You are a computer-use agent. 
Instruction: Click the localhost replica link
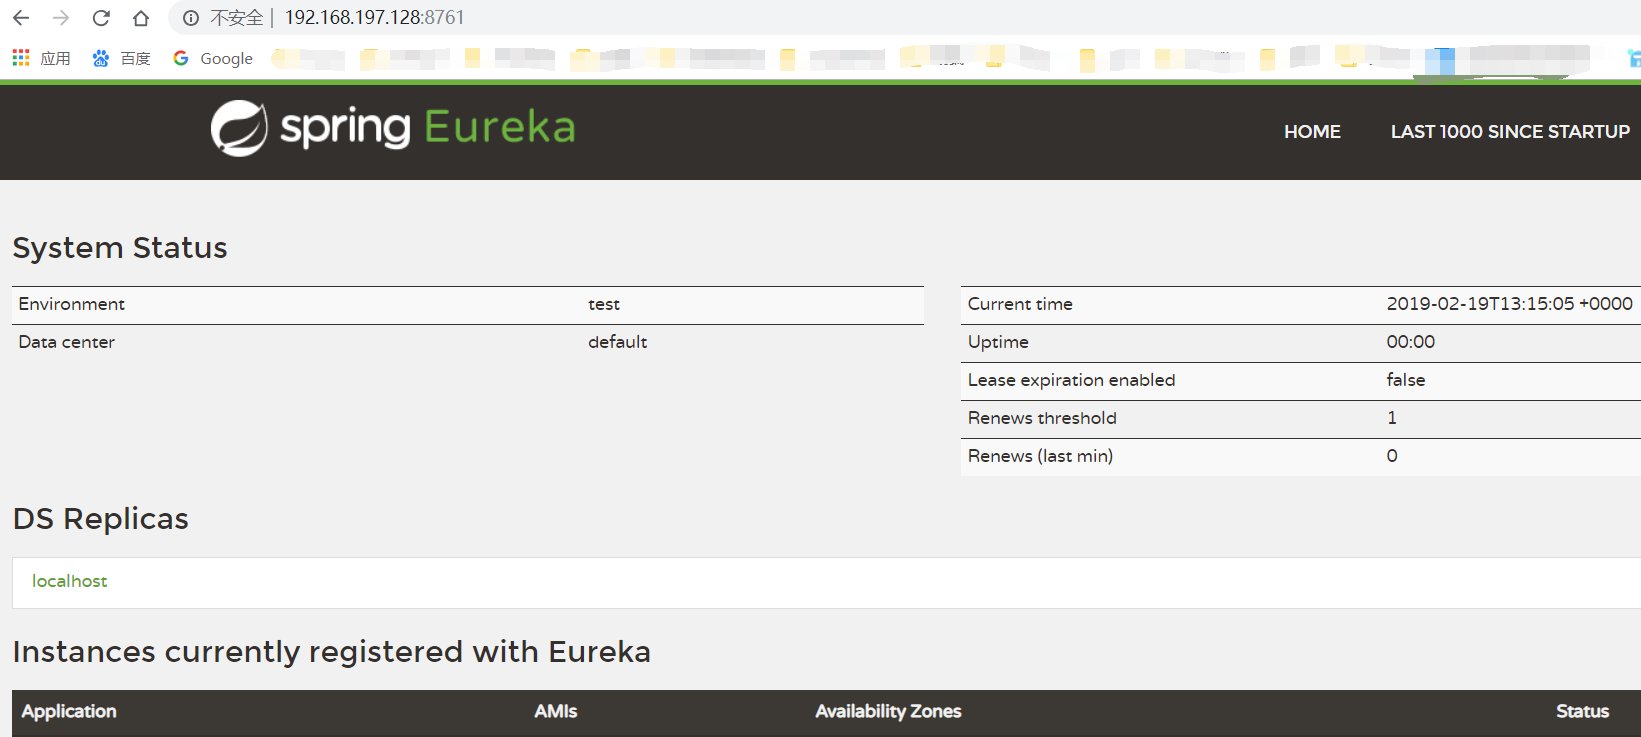click(x=69, y=581)
